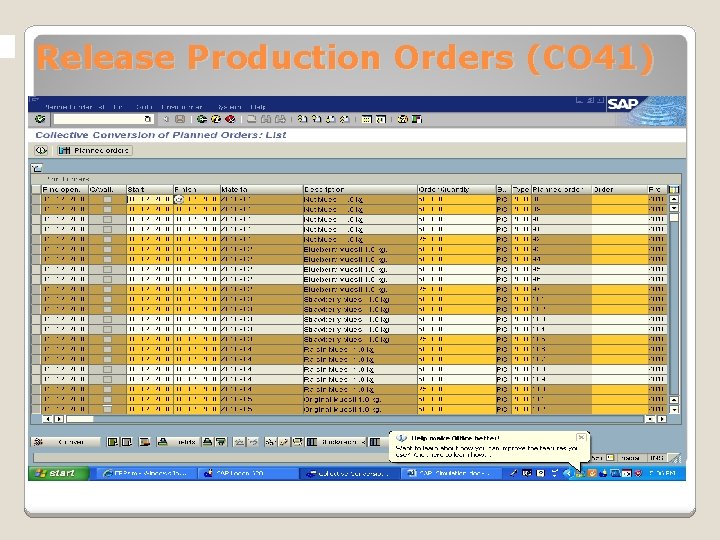Open the Planned order menu

point(75,107)
